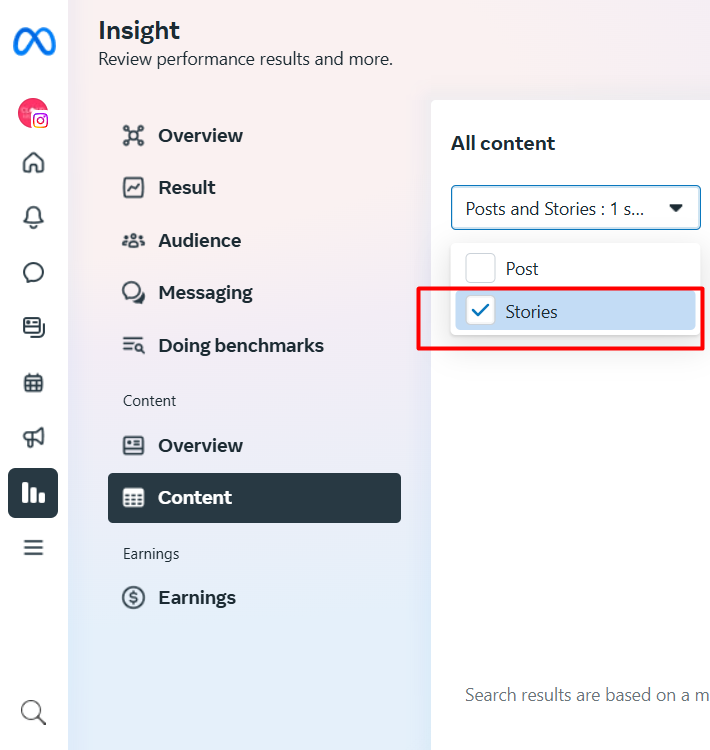Image resolution: width=710 pixels, height=750 pixels.
Task: Open Doing benchmarks section
Action: pyautogui.click(x=254, y=345)
